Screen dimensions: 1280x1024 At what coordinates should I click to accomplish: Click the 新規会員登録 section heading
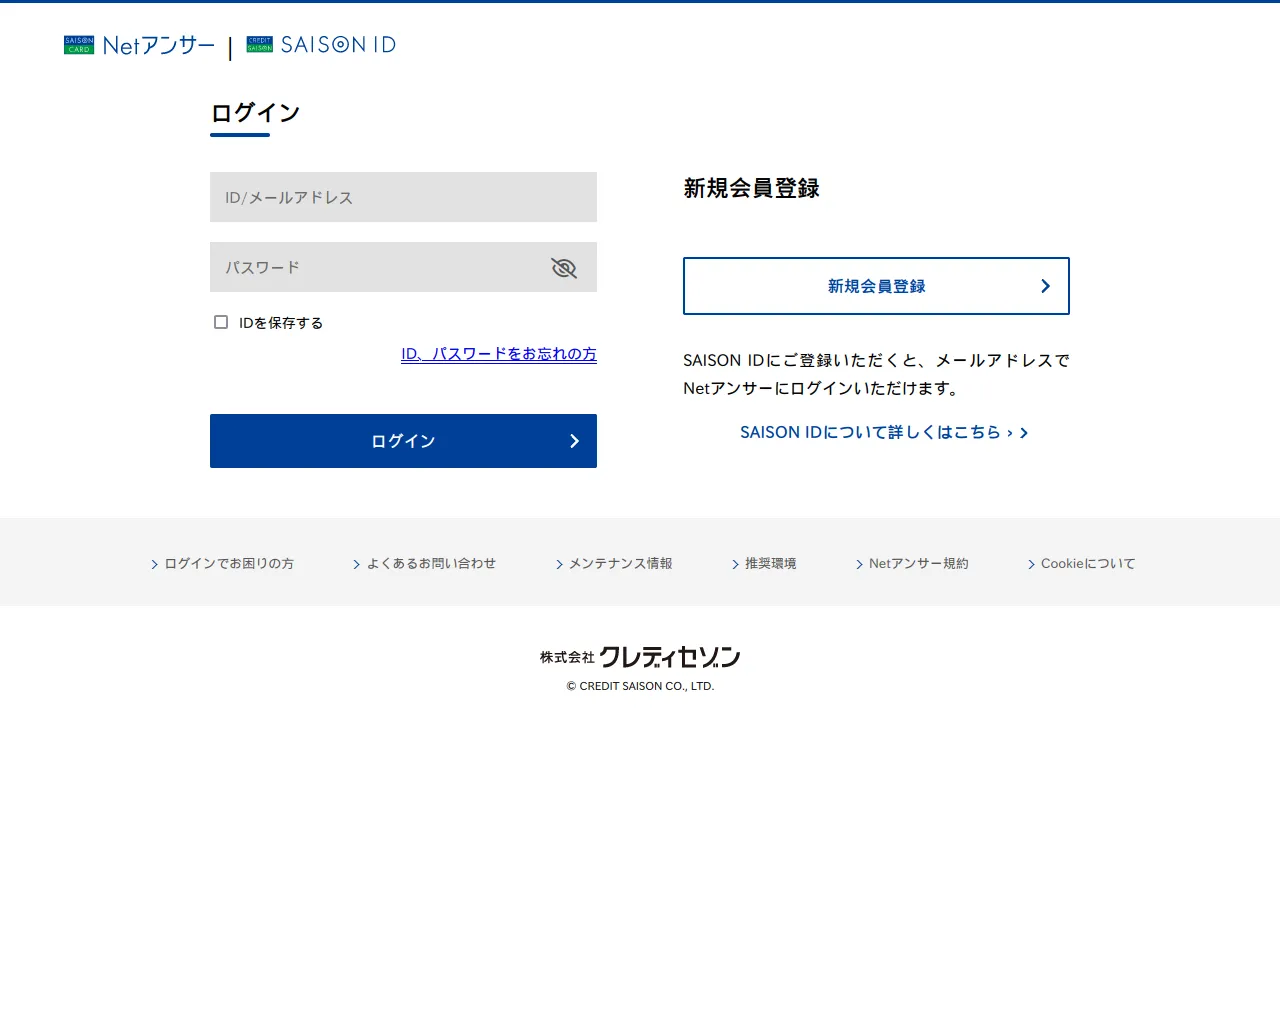pos(751,188)
